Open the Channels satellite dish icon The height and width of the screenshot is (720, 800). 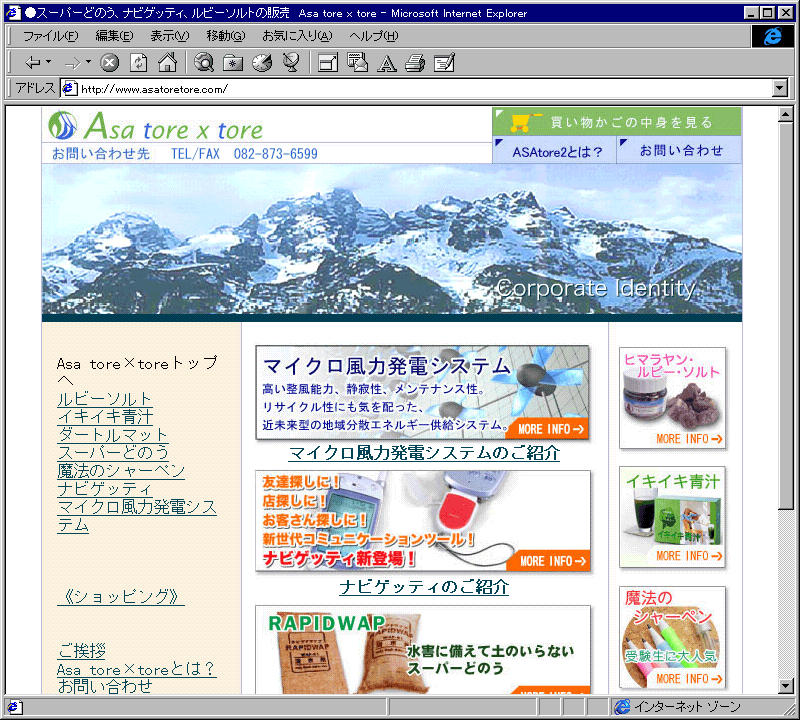click(x=291, y=63)
